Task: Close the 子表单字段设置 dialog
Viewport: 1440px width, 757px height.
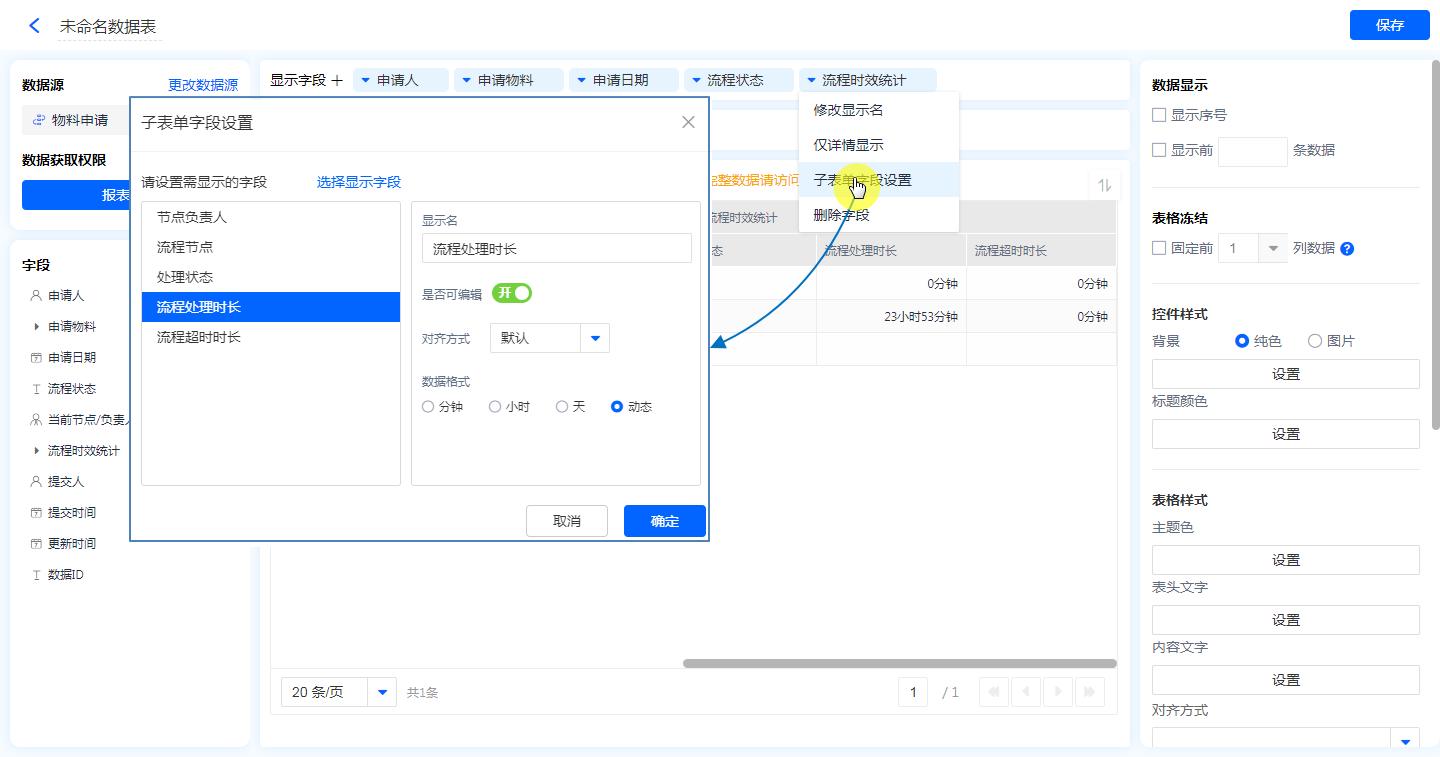Action: pyautogui.click(x=688, y=122)
